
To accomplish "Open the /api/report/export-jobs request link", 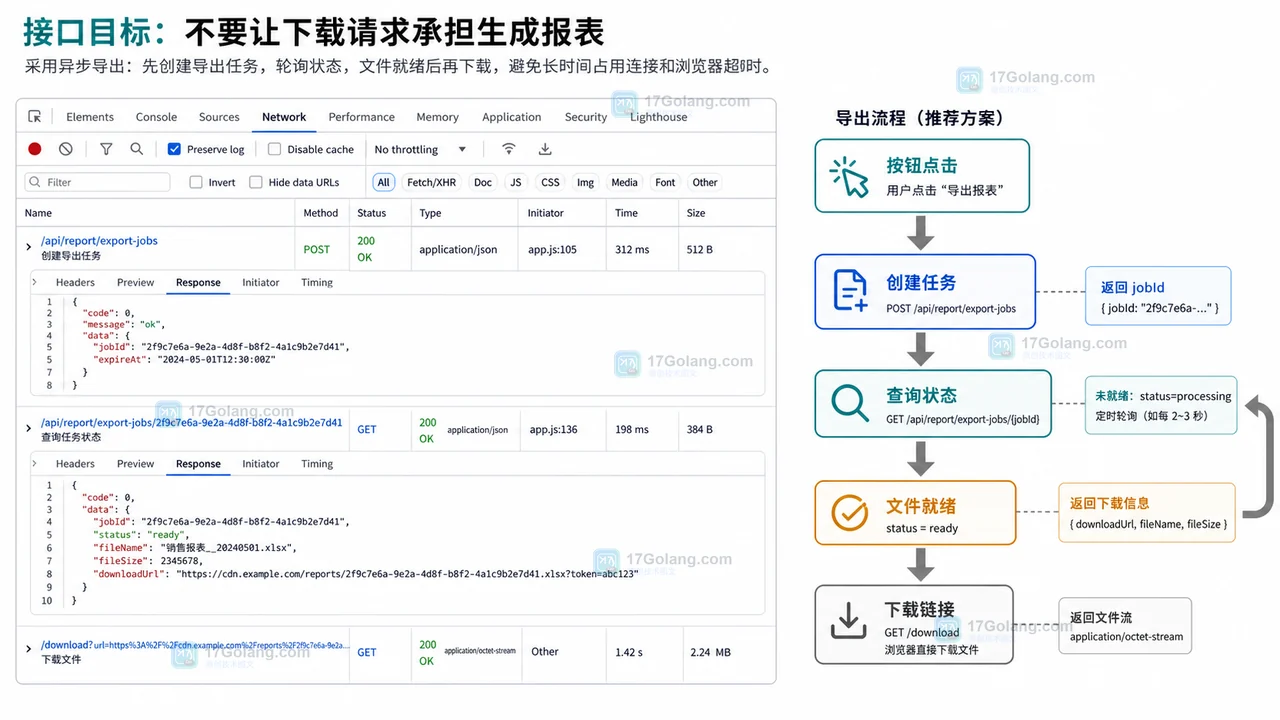I will pyautogui.click(x=99, y=241).
